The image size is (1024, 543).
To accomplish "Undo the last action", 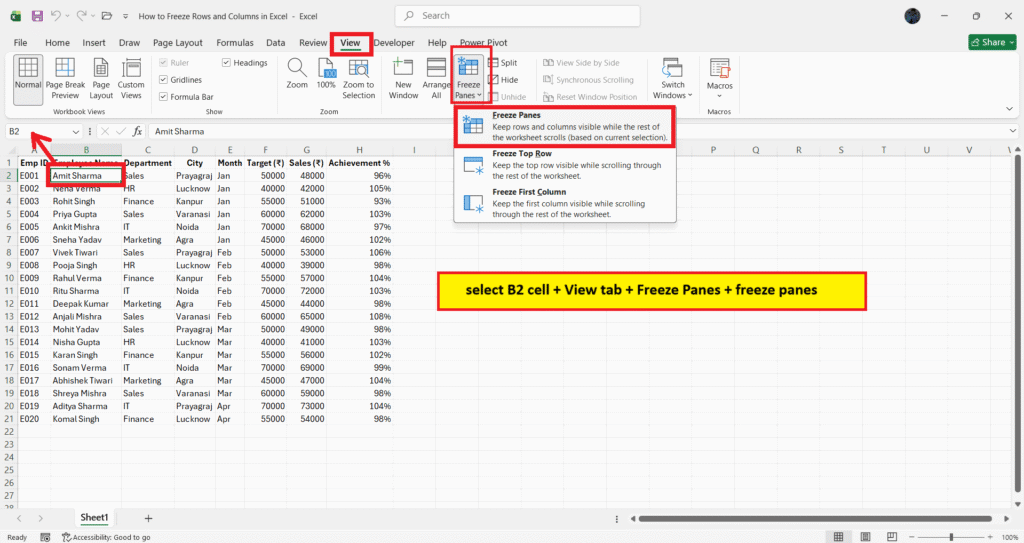I will [x=56, y=16].
